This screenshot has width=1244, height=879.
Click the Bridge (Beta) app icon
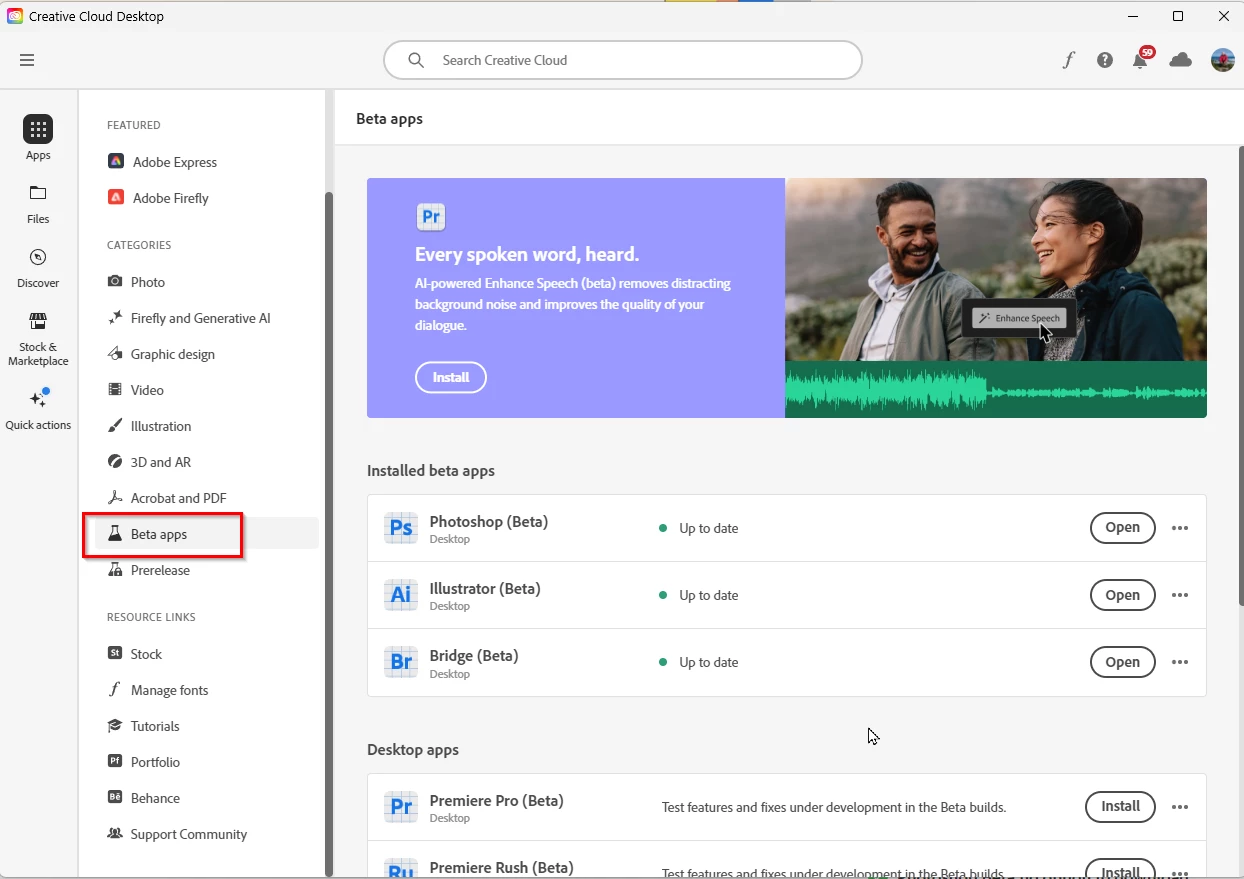401,662
